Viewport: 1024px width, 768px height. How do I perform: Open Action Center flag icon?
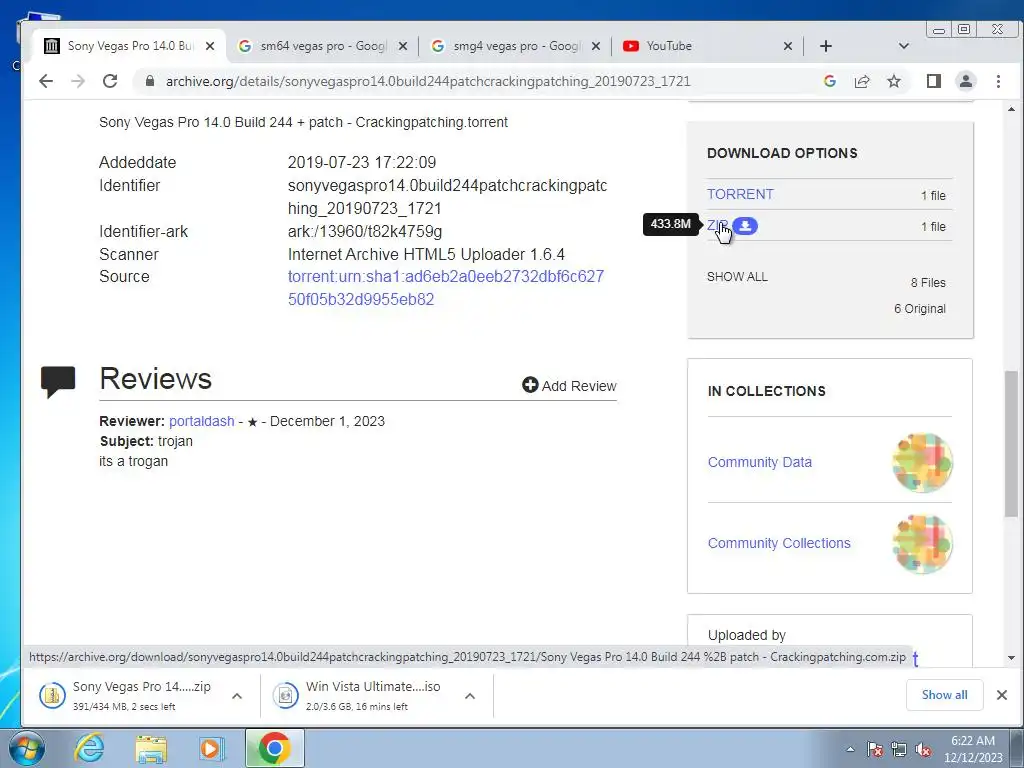tap(875, 749)
